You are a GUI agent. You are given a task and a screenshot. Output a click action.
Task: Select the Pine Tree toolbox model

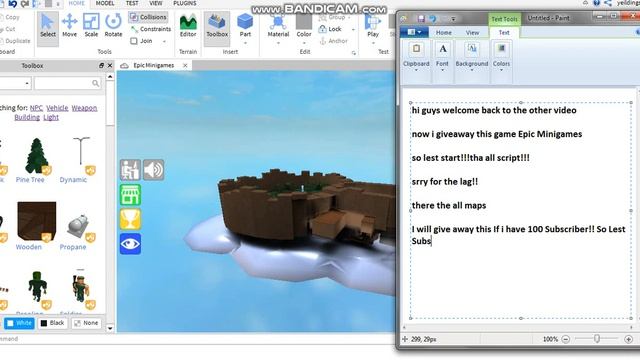click(x=36, y=160)
